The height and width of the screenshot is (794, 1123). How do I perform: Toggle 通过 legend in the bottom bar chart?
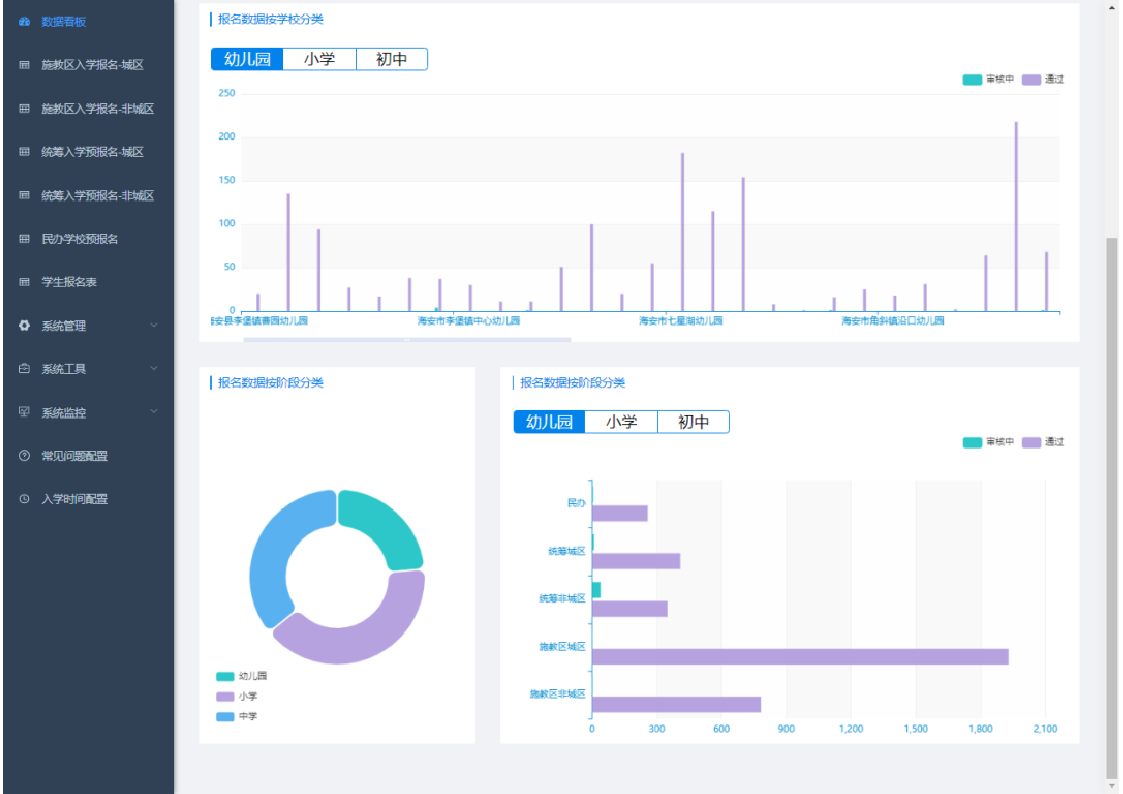1043,442
